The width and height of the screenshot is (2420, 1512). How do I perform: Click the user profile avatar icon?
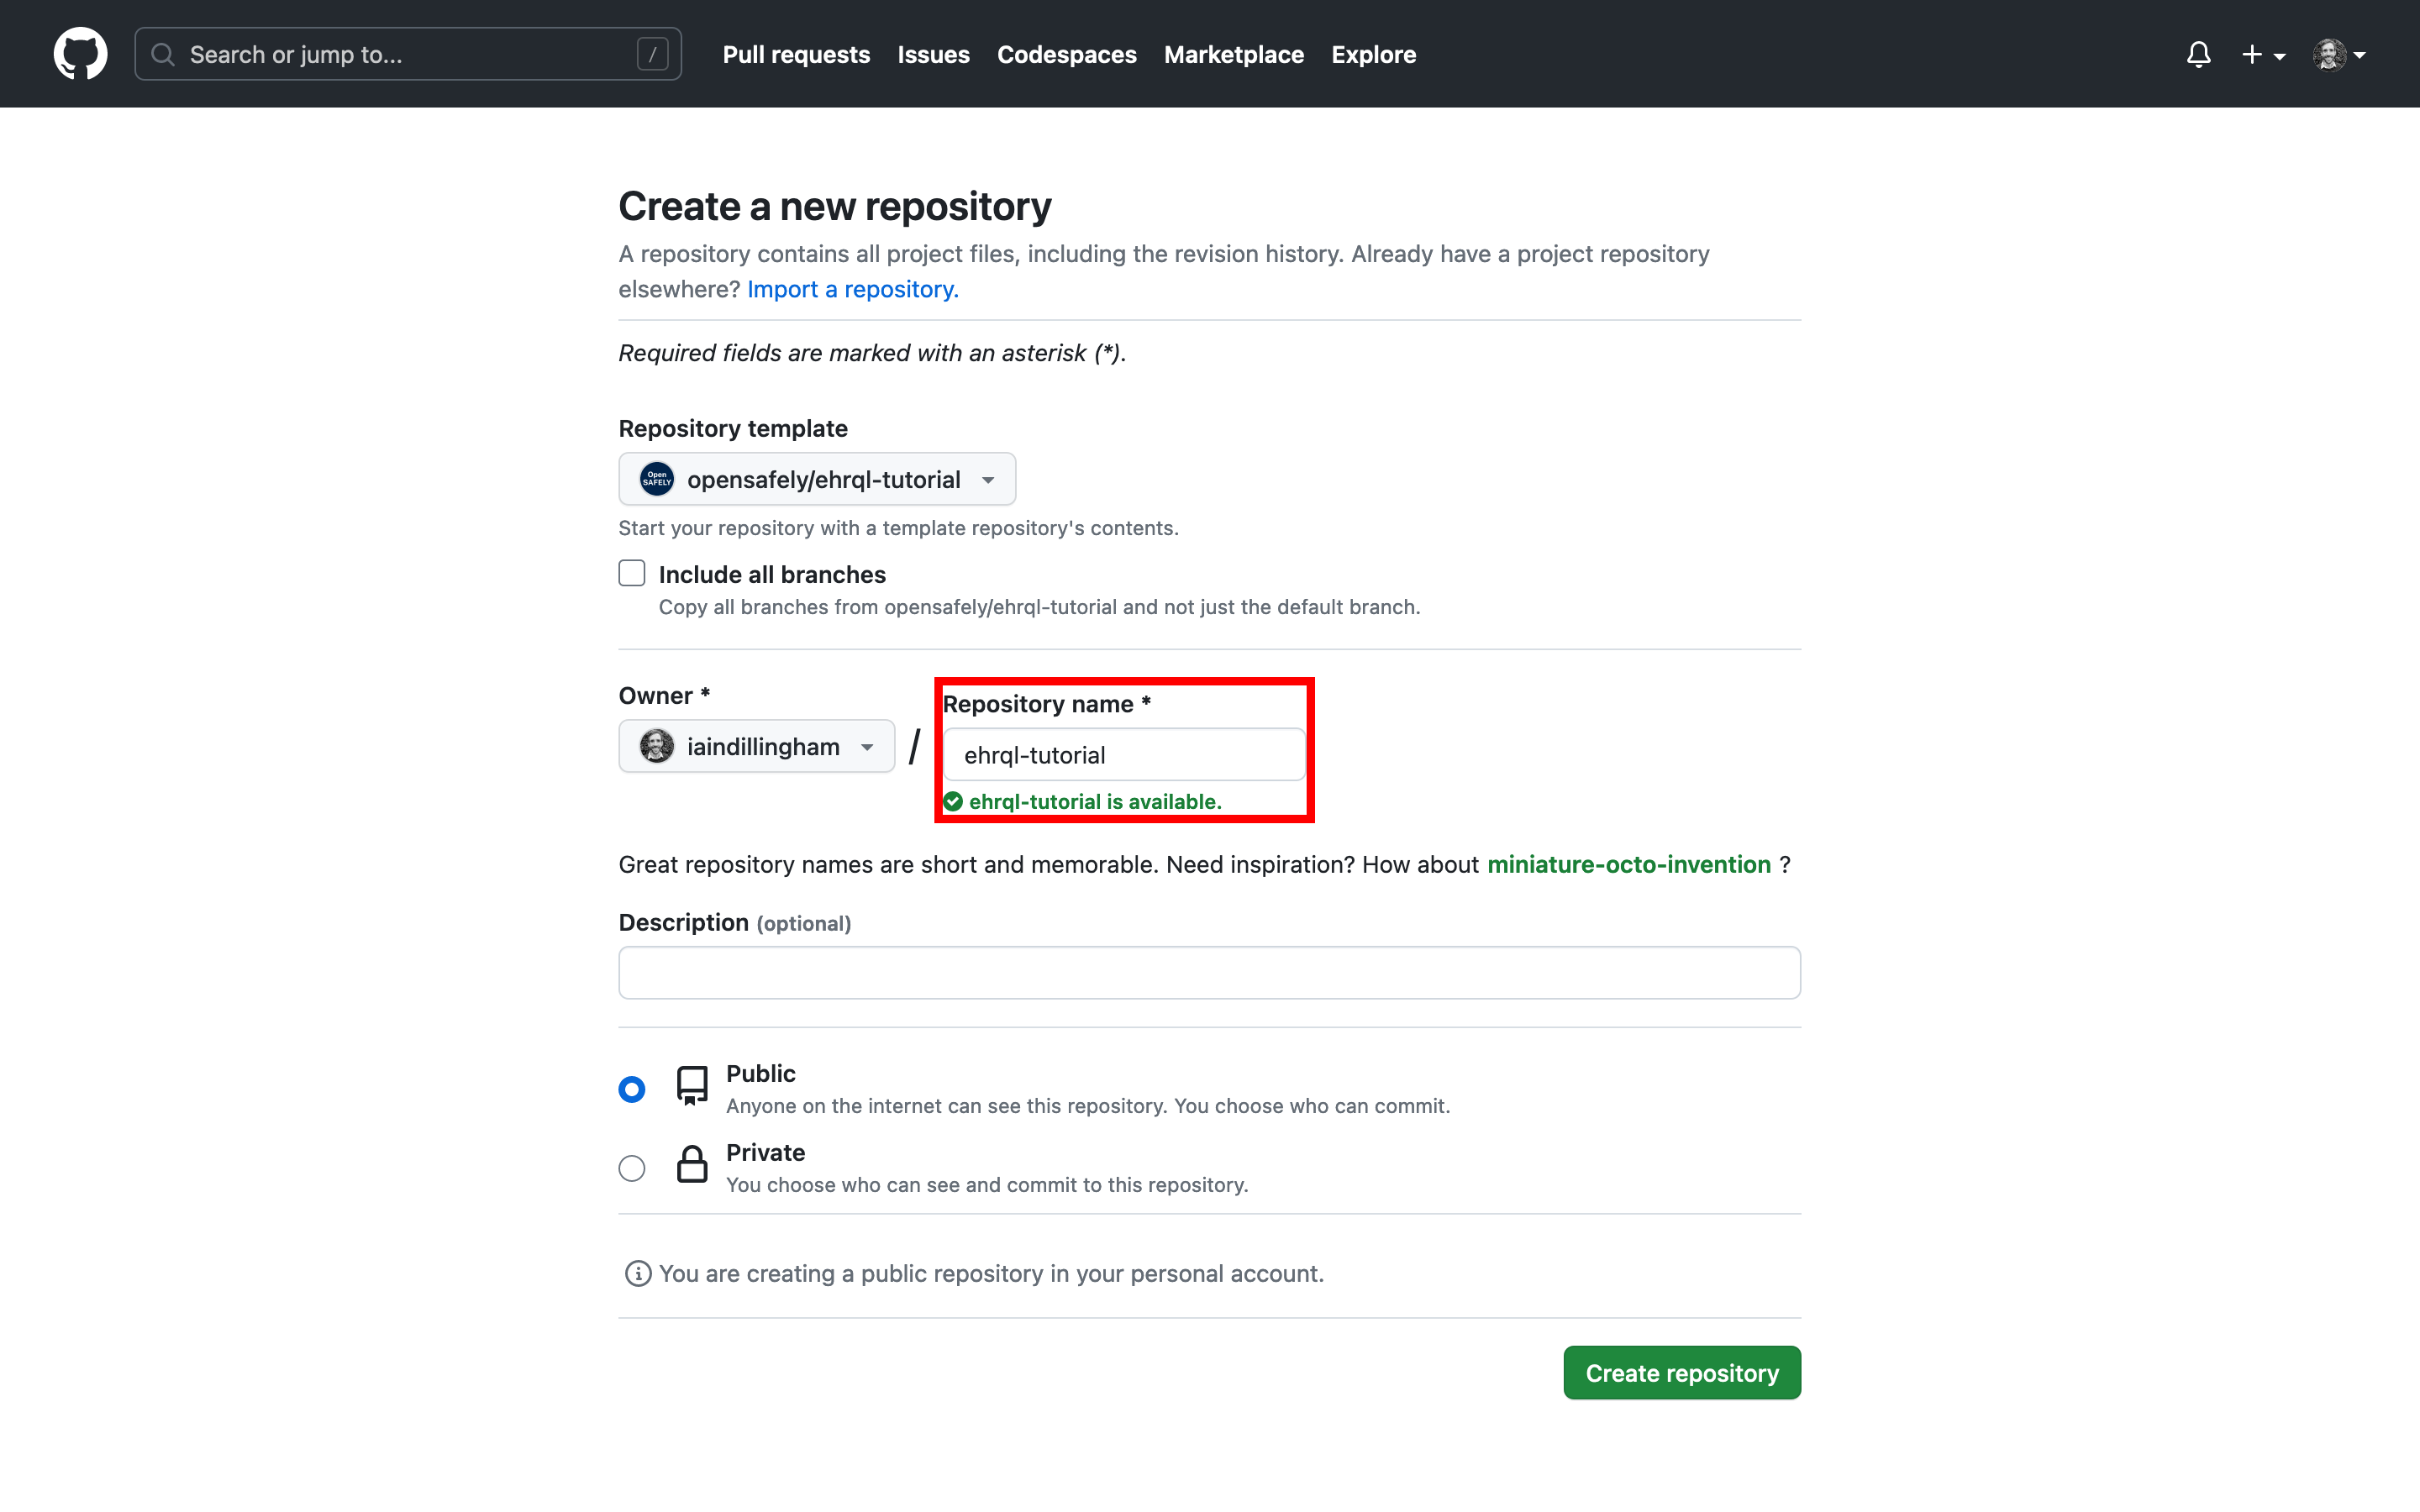(2329, 52)
